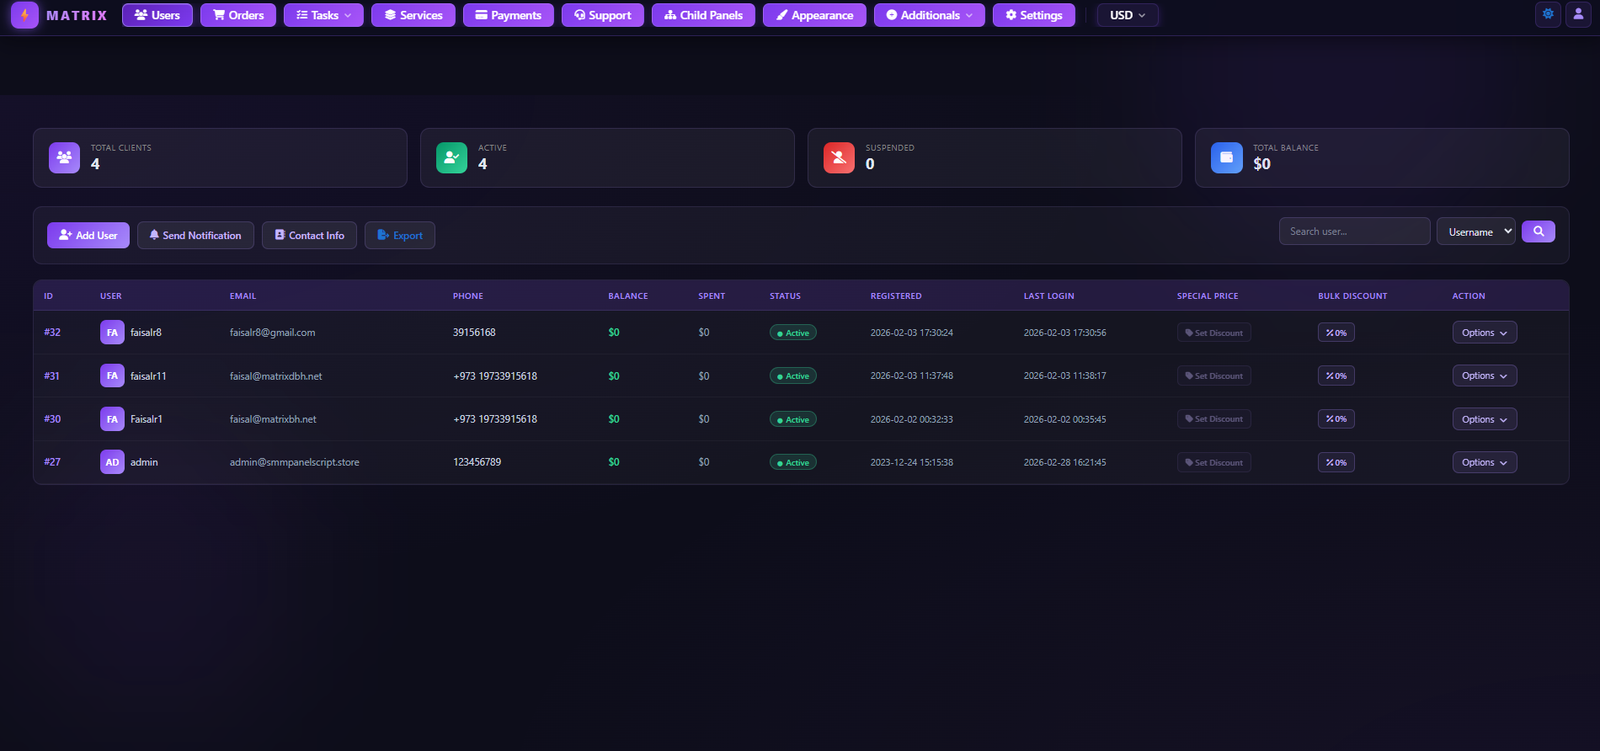Click the theme settings gear icon
Viewport: 1600px width, 751px height.
[1548, 14]
